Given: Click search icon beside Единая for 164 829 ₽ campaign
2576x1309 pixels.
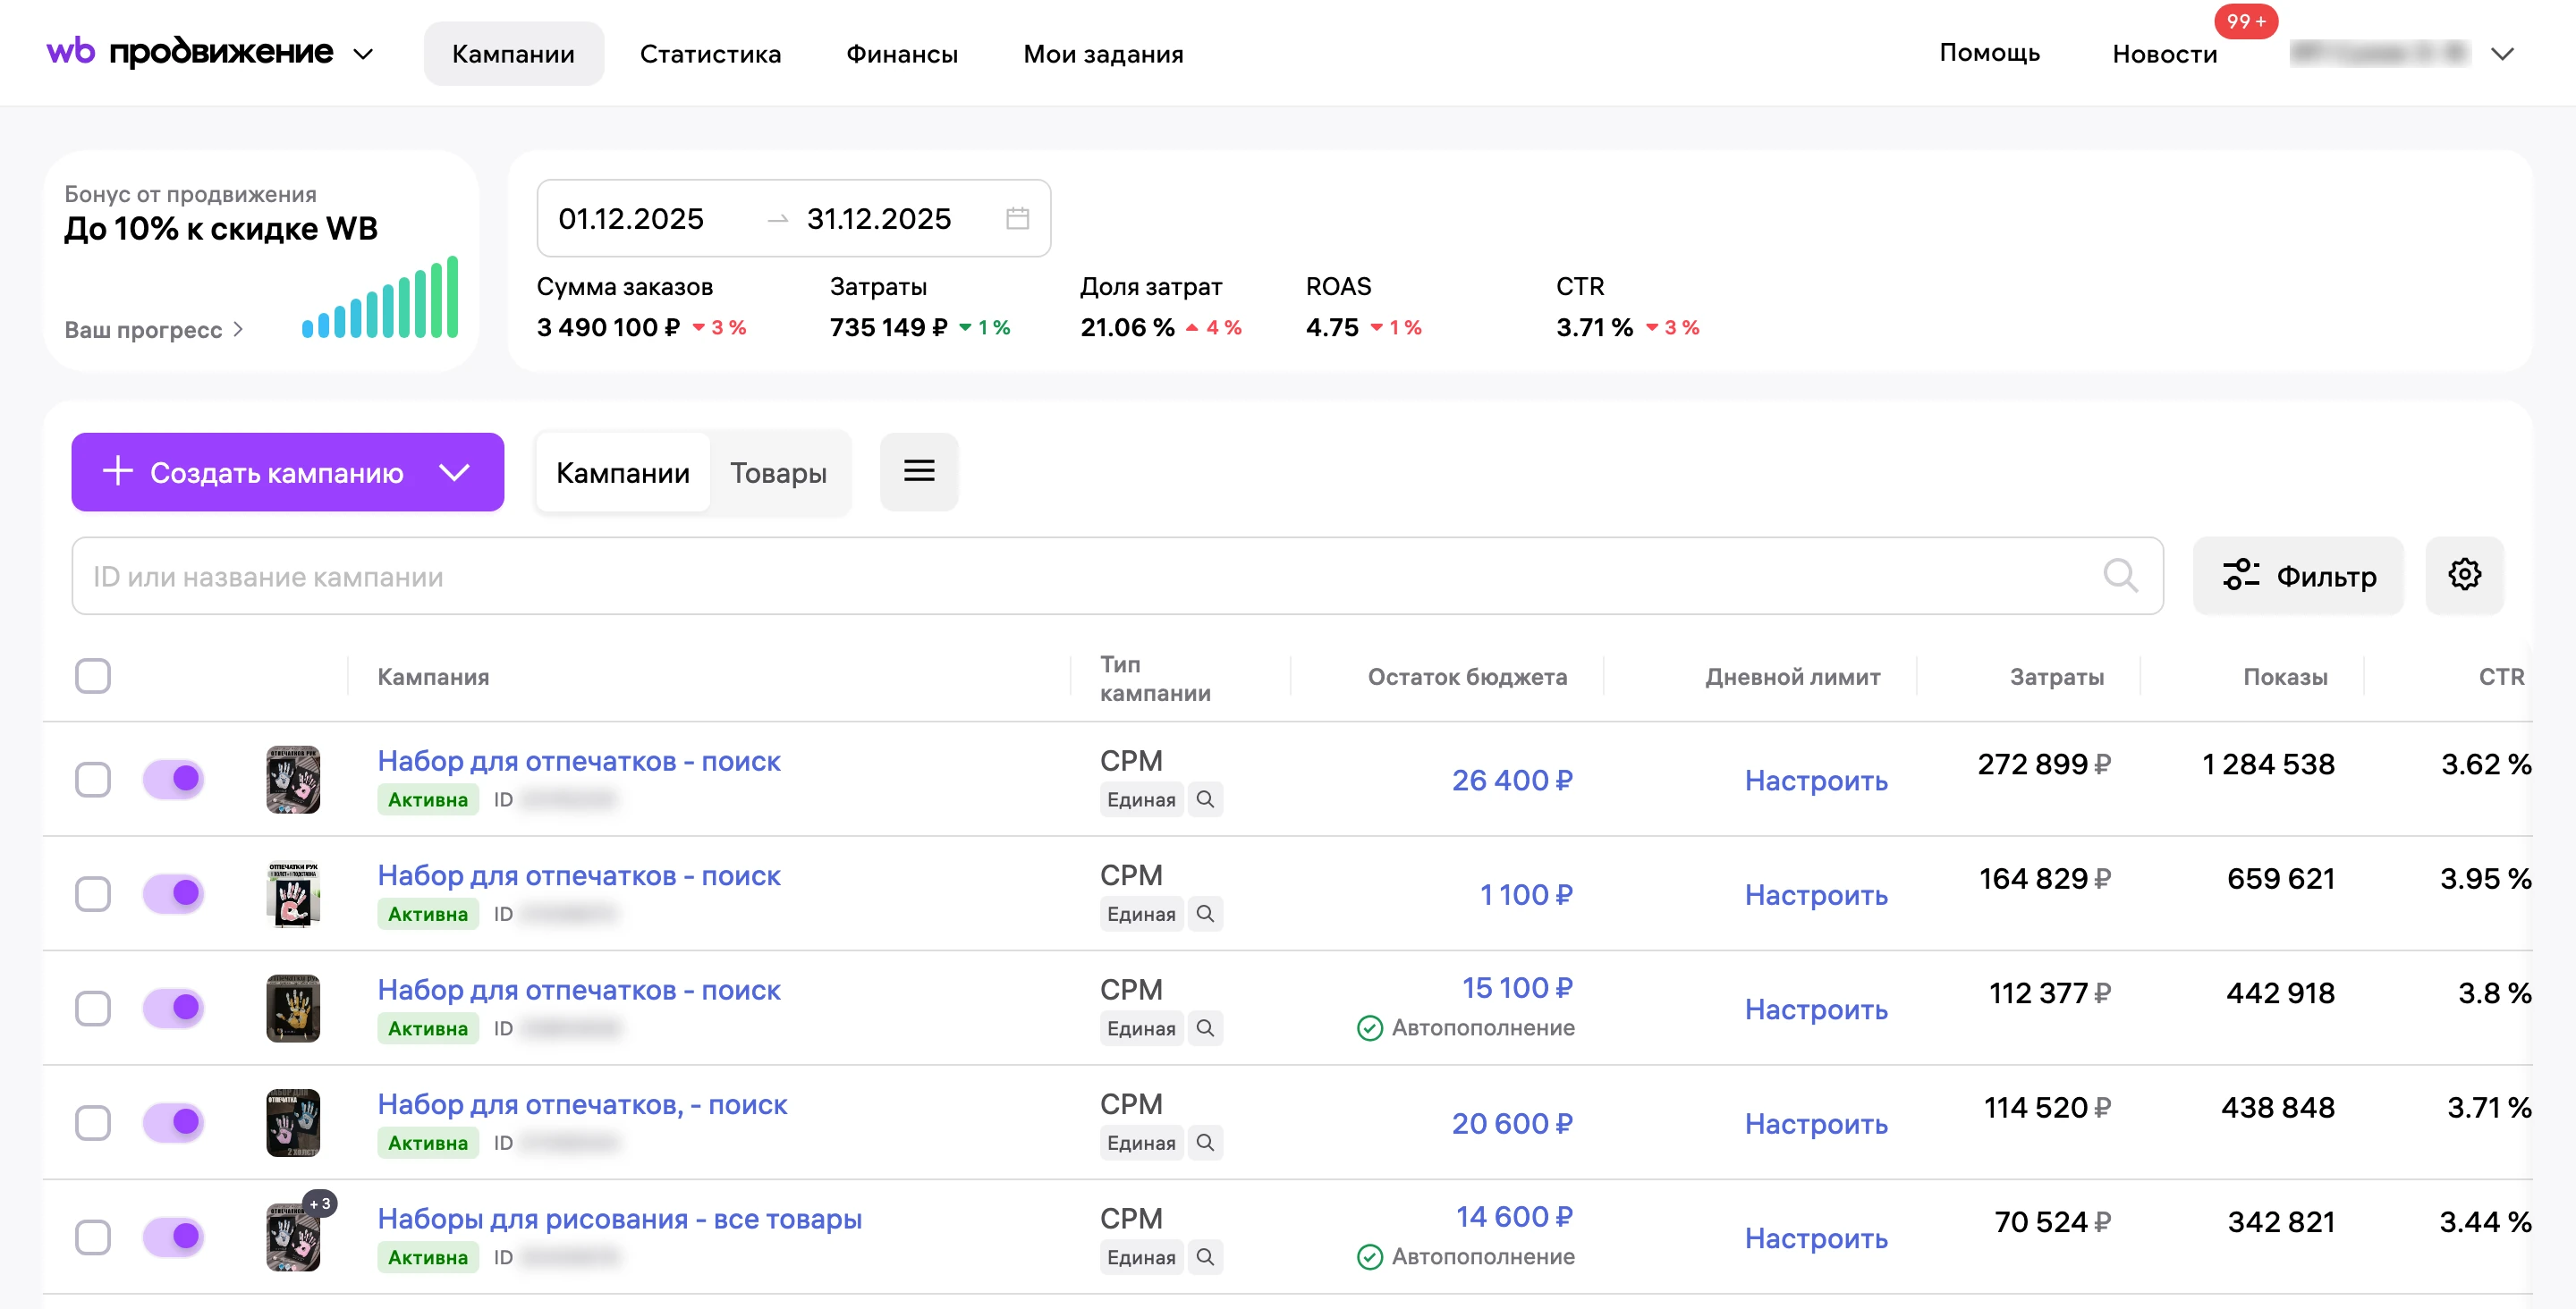Looking at the screenshot, I should pyautogui.click(x=1205, y=914).
